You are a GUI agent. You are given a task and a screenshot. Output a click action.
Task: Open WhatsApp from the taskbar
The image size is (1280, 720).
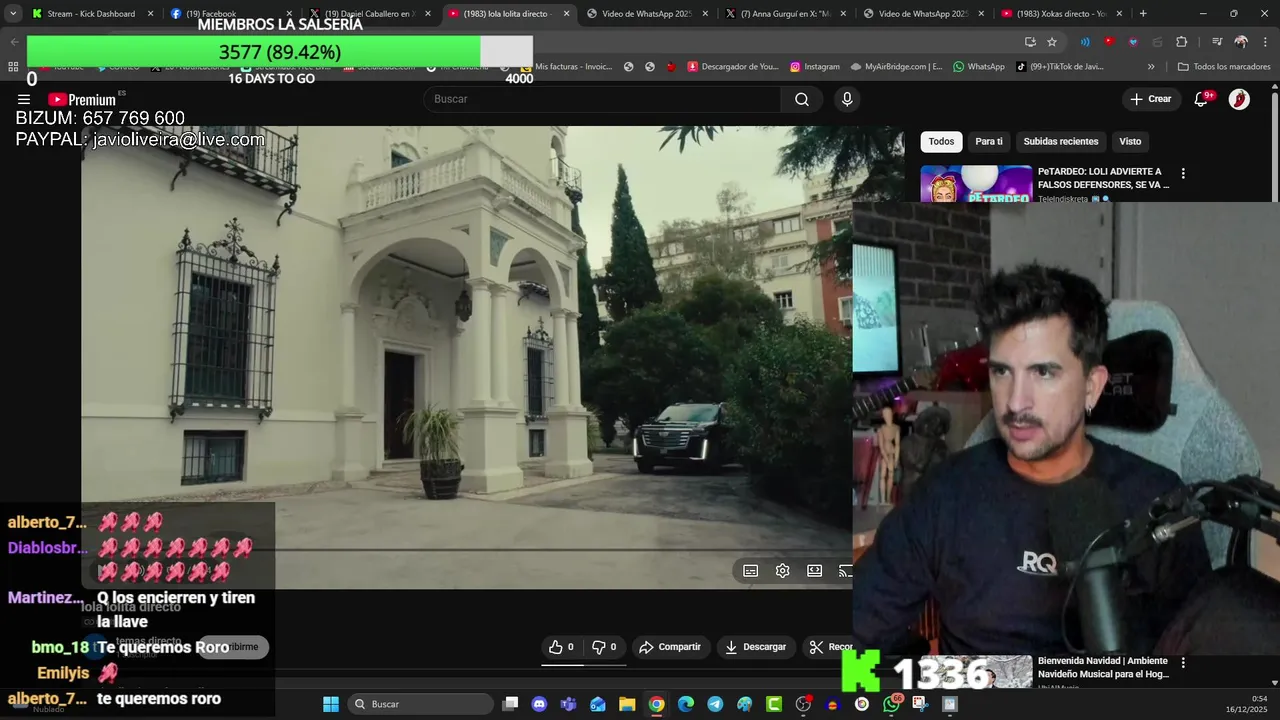coord(891,704)
